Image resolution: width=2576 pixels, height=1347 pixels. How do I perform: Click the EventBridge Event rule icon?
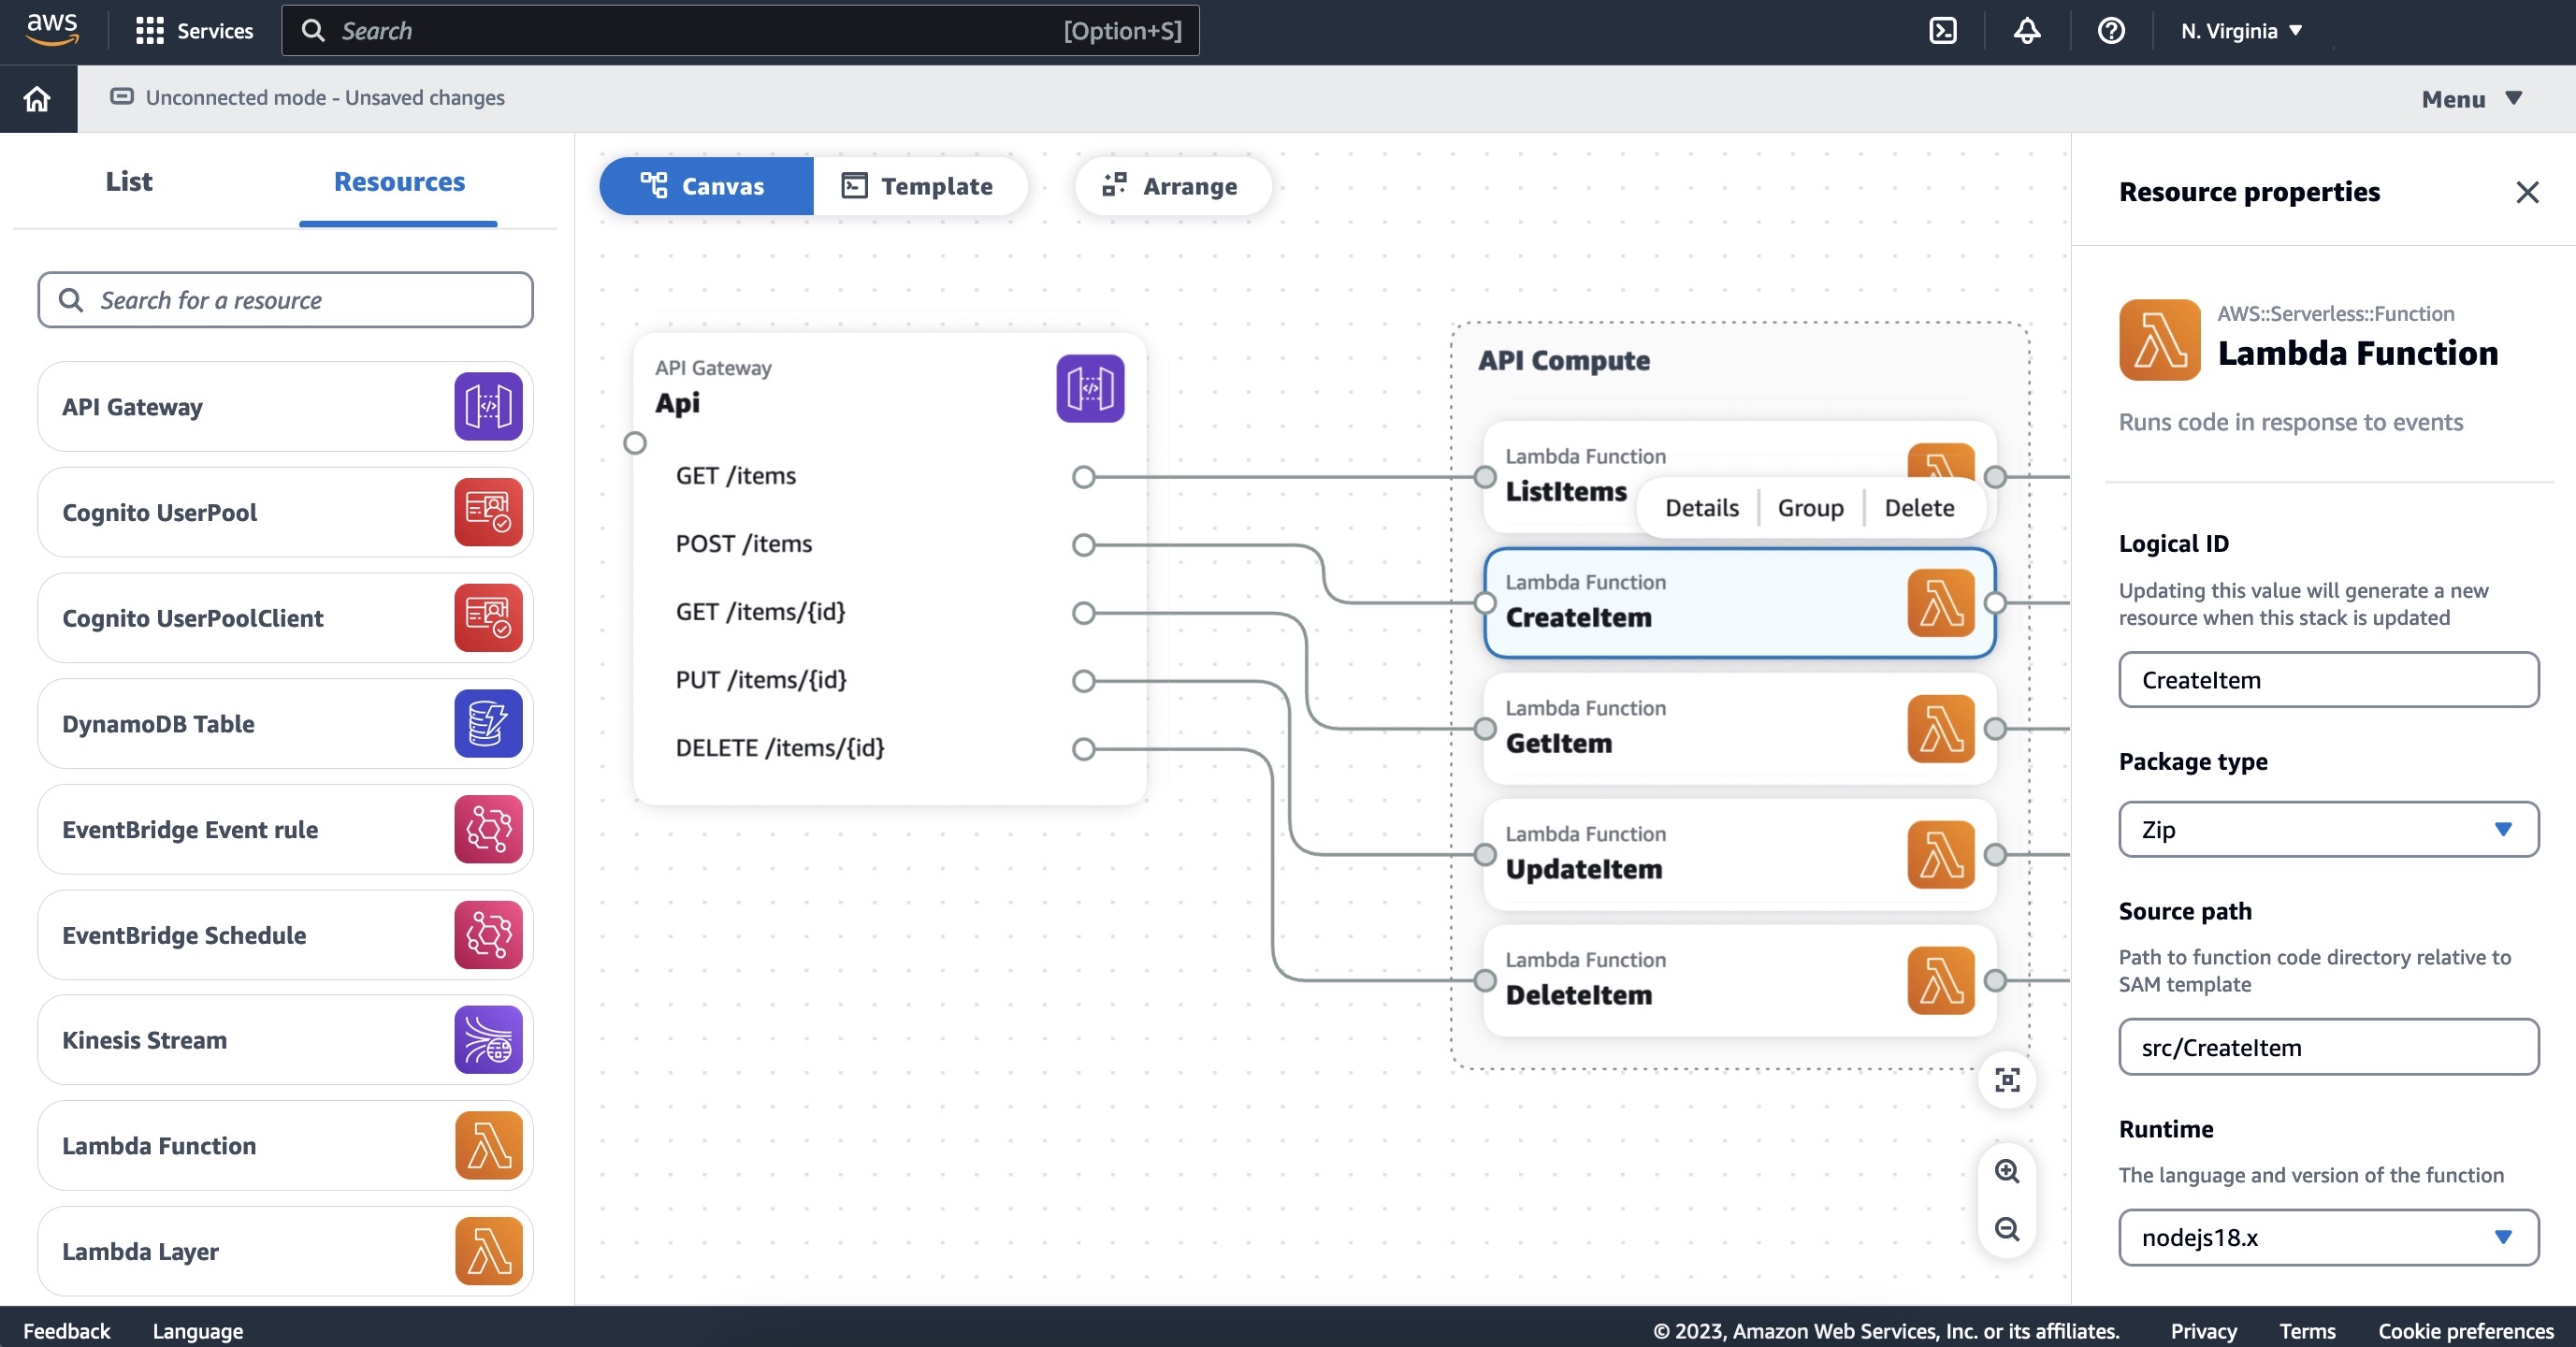point(488,829)
